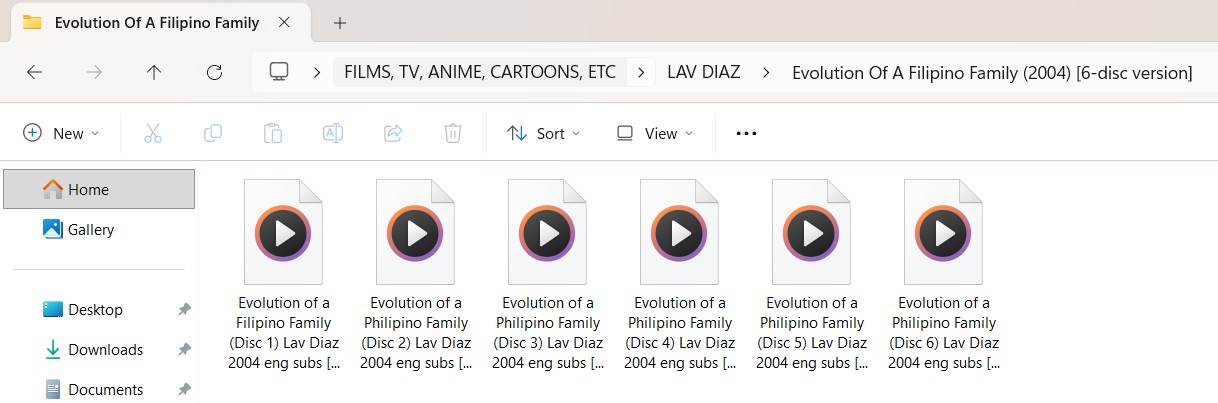Image resolution: width=1218 pixels, height=403 pixels.
Task: Open the New item dropdown
Action: (x=61, y=133)
